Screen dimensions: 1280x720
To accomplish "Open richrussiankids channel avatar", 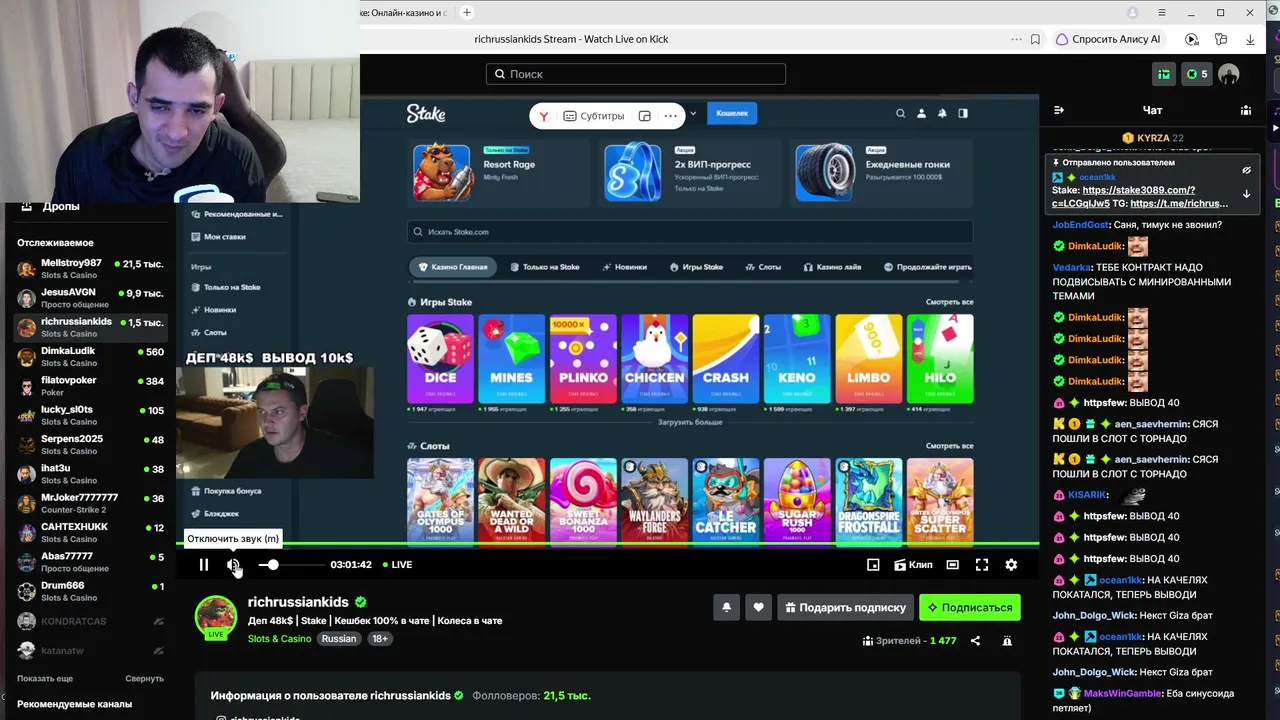I will pyautogui.click(x=215, y=617).
